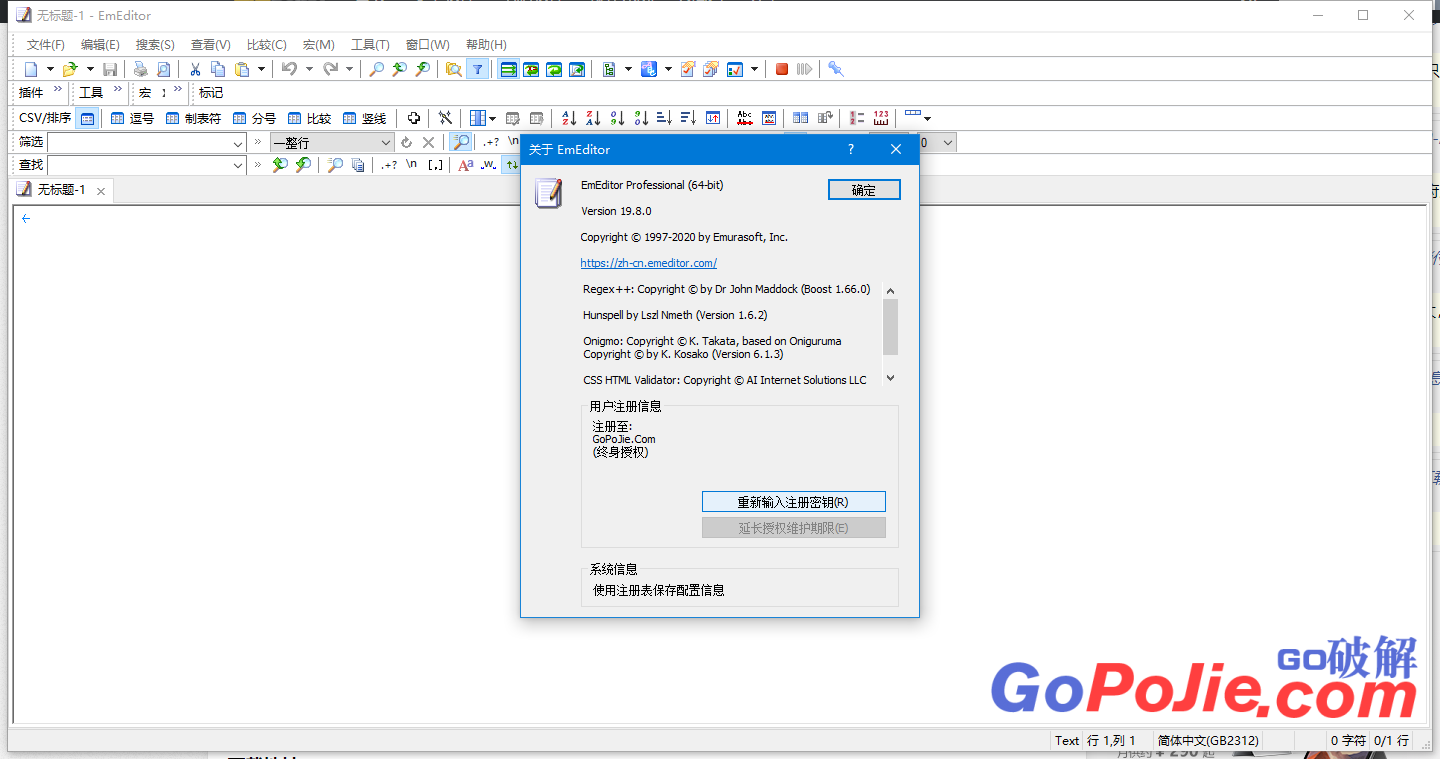Image resolution: width=1440 pixels, height=759 pixels.
Task: Click the Open folder toolbar icon
Action: [70, 69]
